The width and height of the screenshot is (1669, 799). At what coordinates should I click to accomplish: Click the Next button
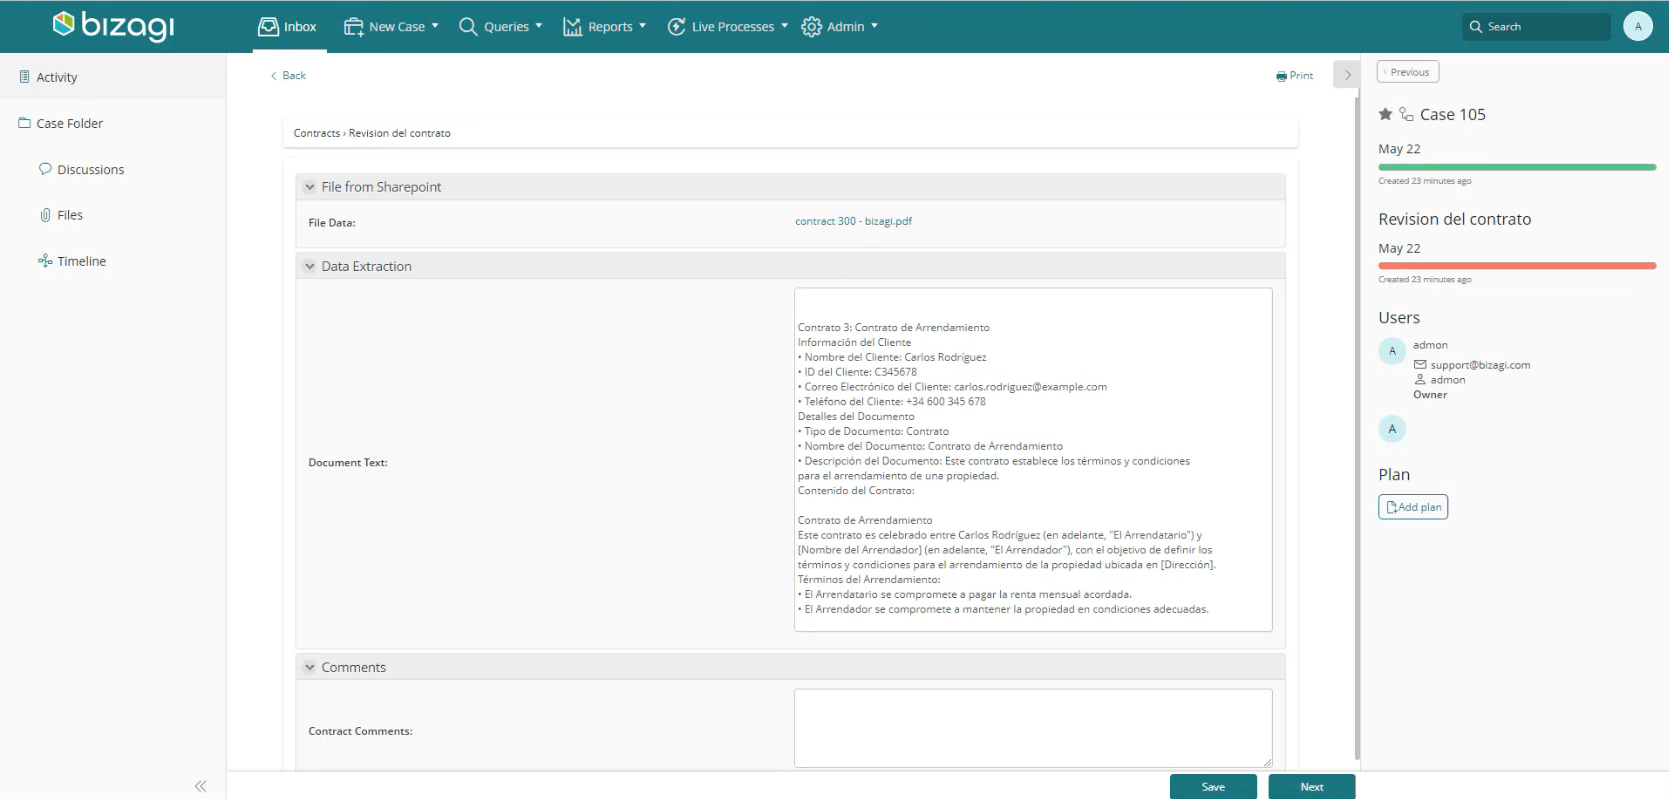[x=1312, y=787]
